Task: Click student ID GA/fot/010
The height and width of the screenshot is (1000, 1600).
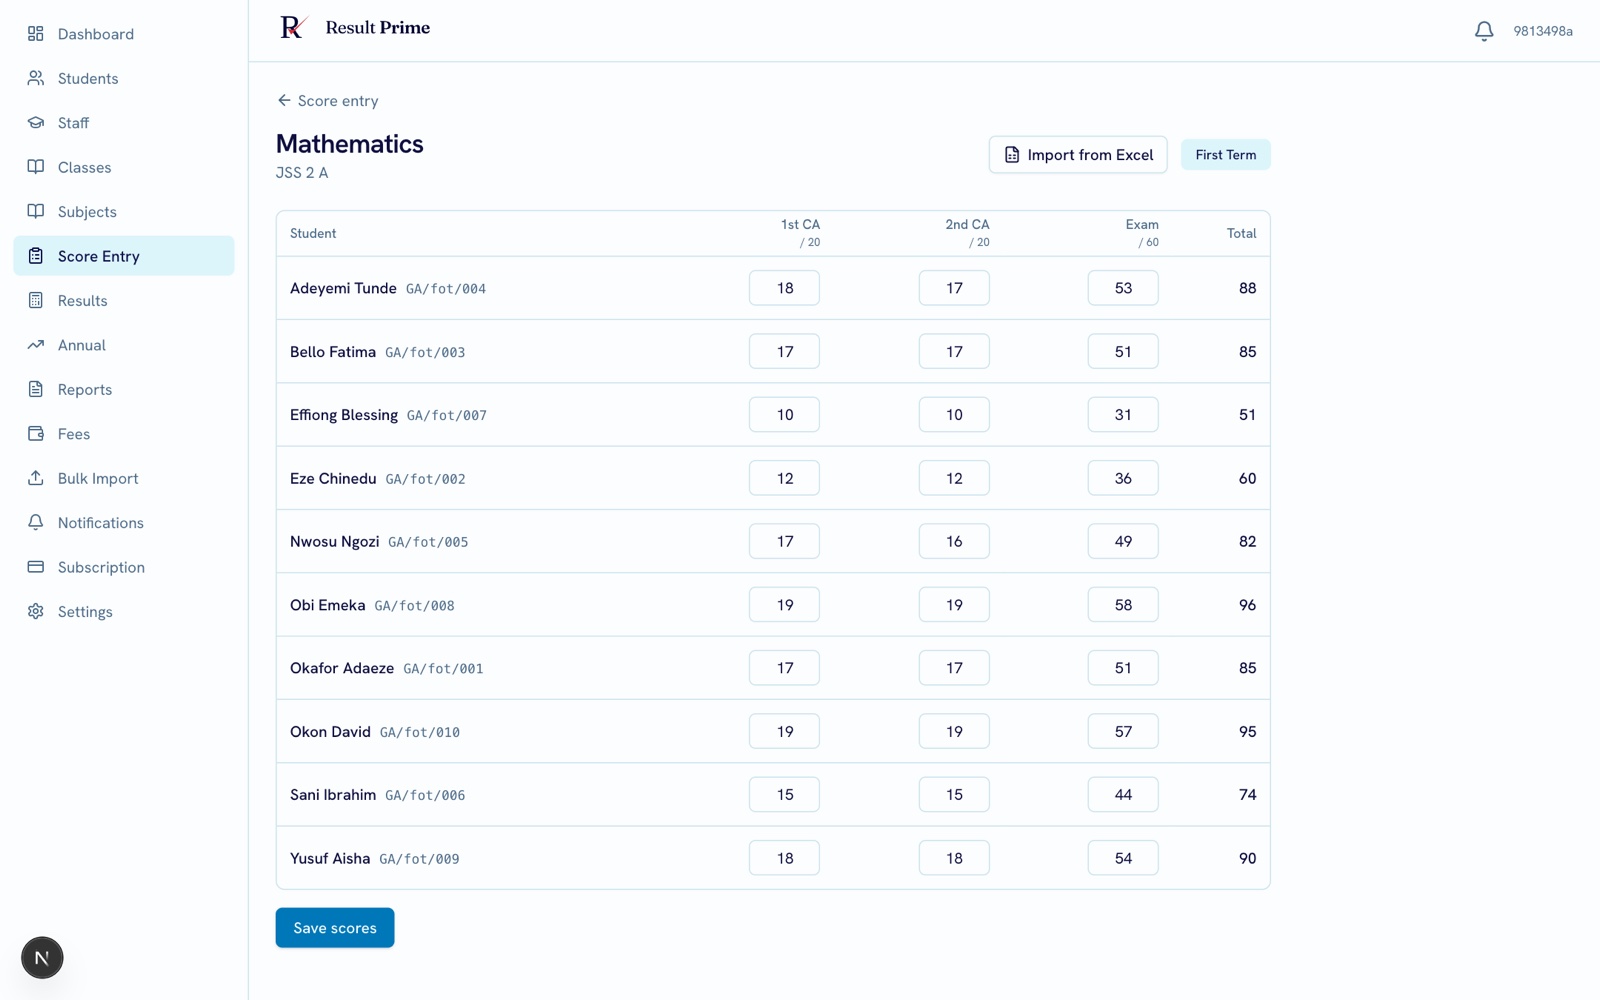Action: click(x=420, y=733)
